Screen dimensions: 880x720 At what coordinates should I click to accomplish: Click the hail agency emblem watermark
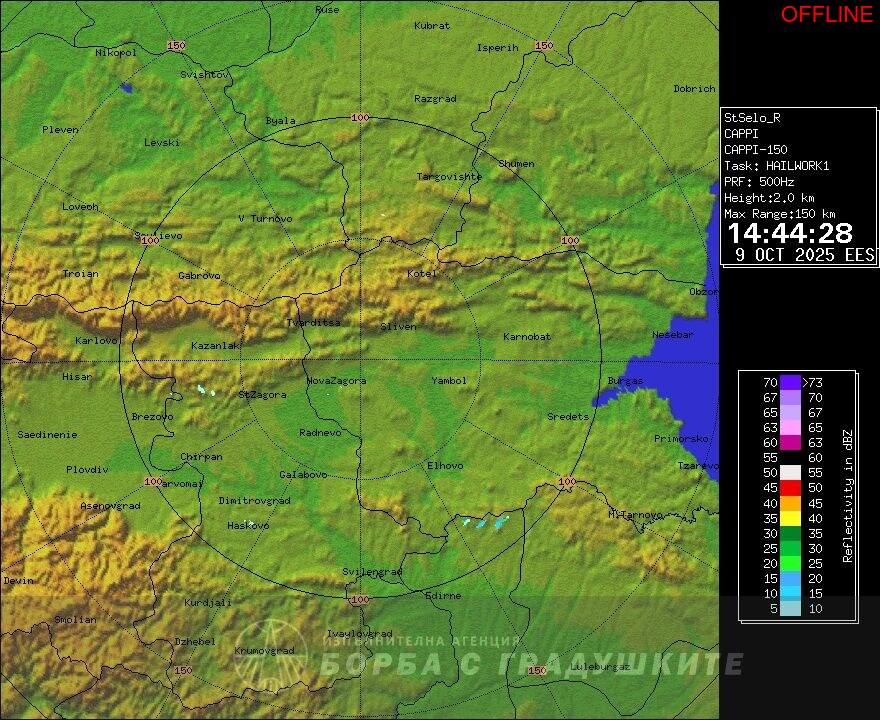pyautogui.click(x=269, y=654)
